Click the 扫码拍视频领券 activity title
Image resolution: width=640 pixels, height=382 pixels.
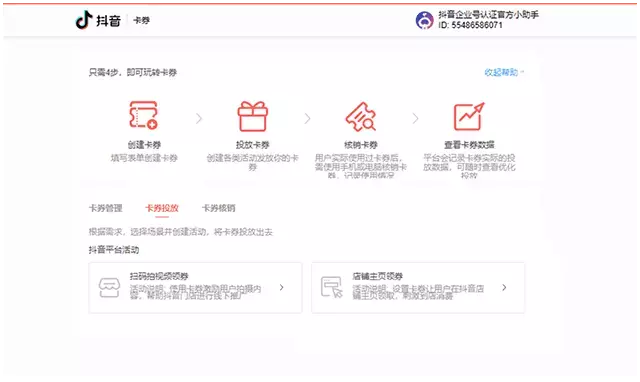click(159, 276)
